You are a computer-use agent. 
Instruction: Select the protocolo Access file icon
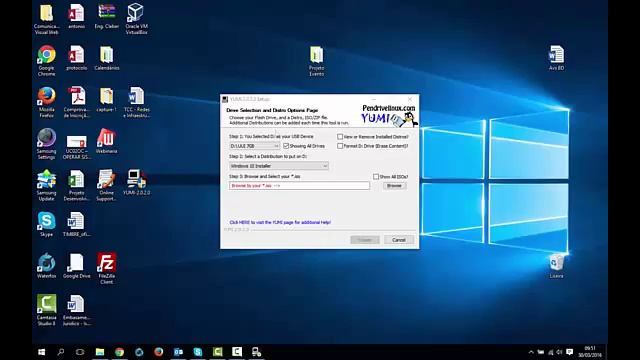tap(76, 58)
